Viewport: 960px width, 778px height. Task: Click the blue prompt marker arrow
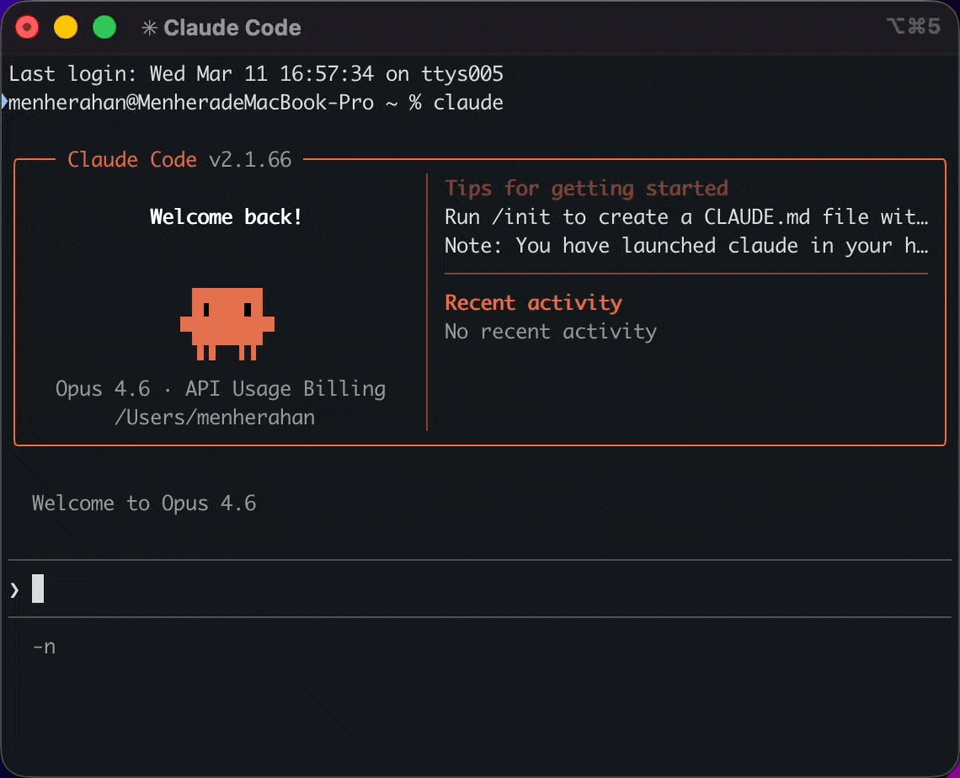4,102
